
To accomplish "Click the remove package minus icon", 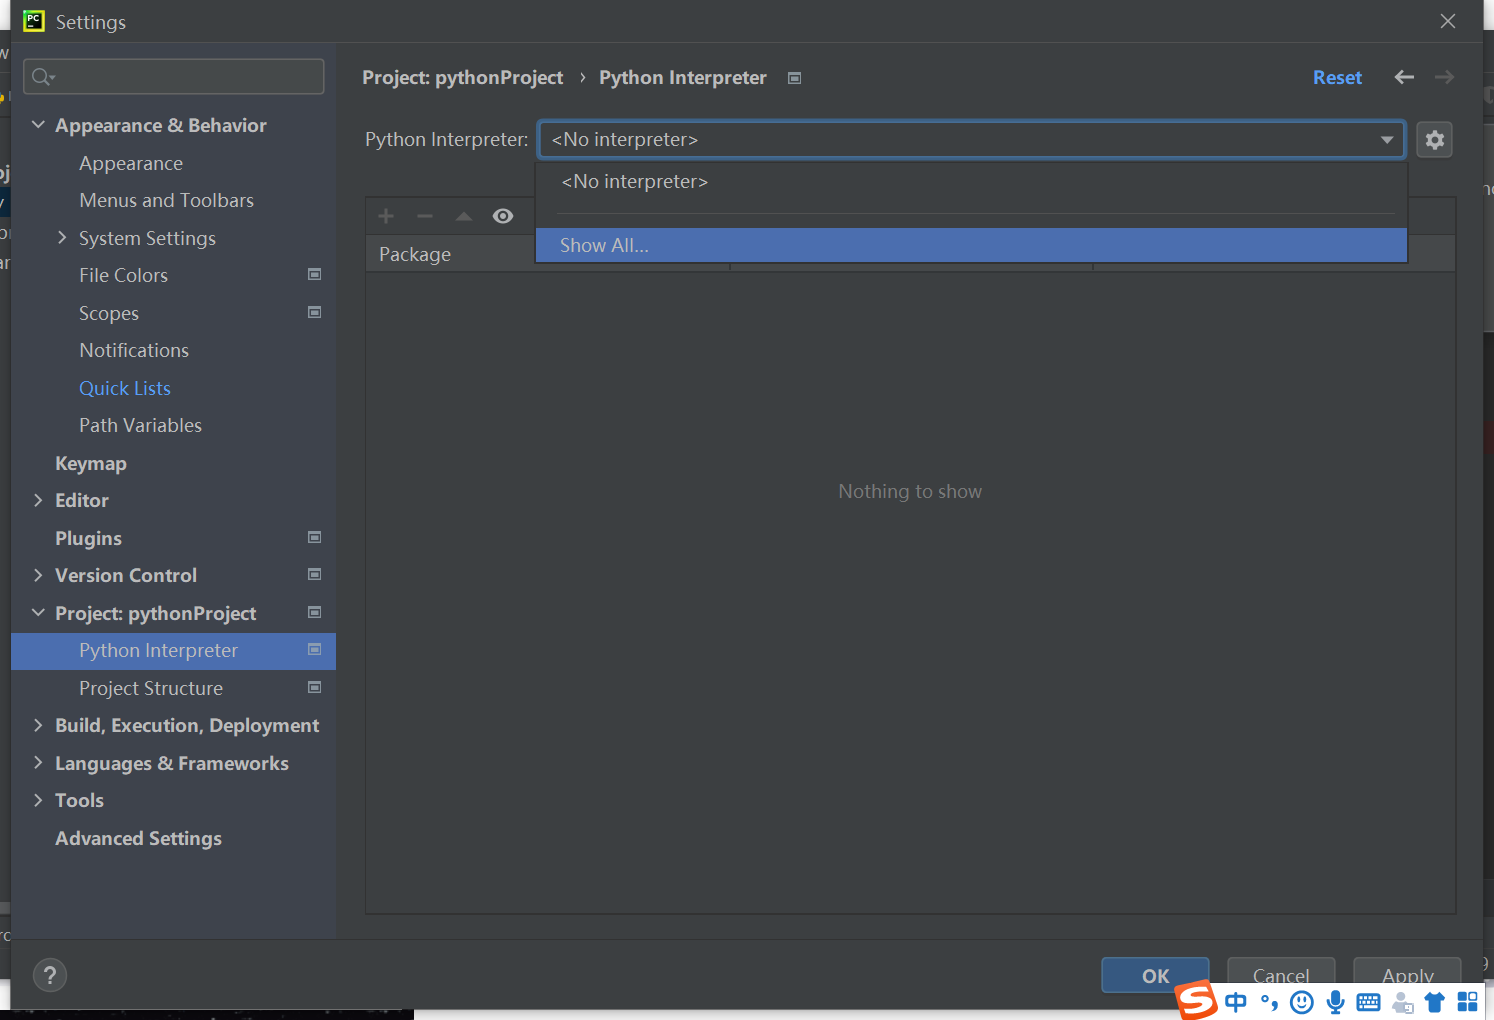I will 424,215.
